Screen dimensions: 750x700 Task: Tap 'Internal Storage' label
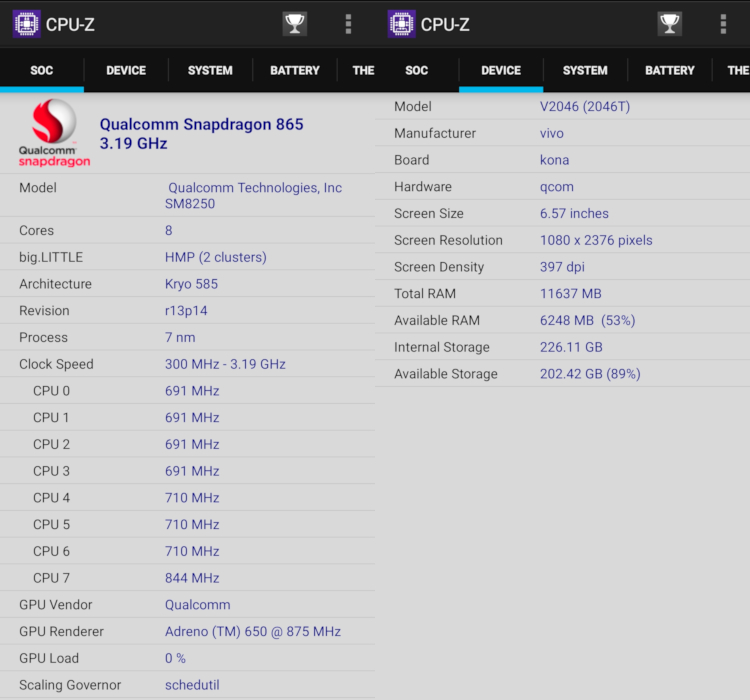pyautogui.click(x=442, y=348)
